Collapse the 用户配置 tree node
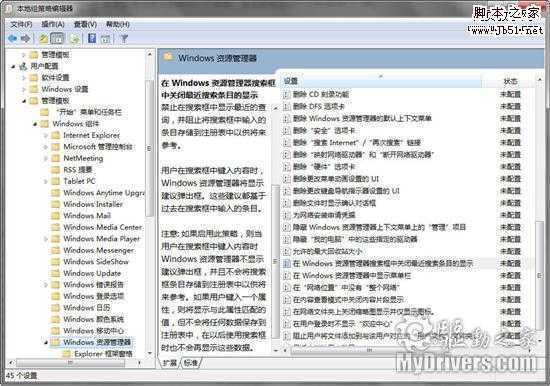 pyautogui.click(x=13, y=66)
